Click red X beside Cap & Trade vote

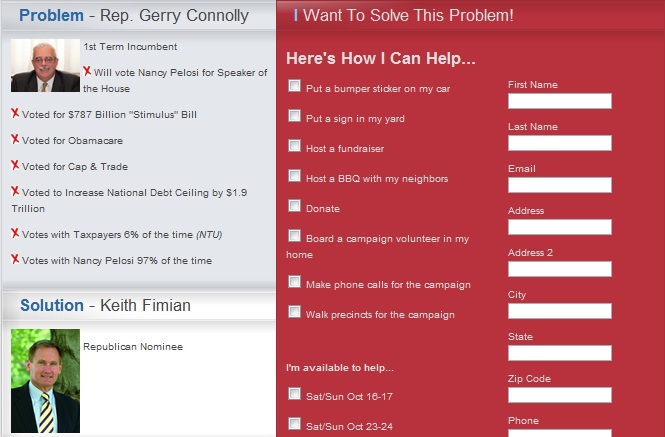coord(15,165)
